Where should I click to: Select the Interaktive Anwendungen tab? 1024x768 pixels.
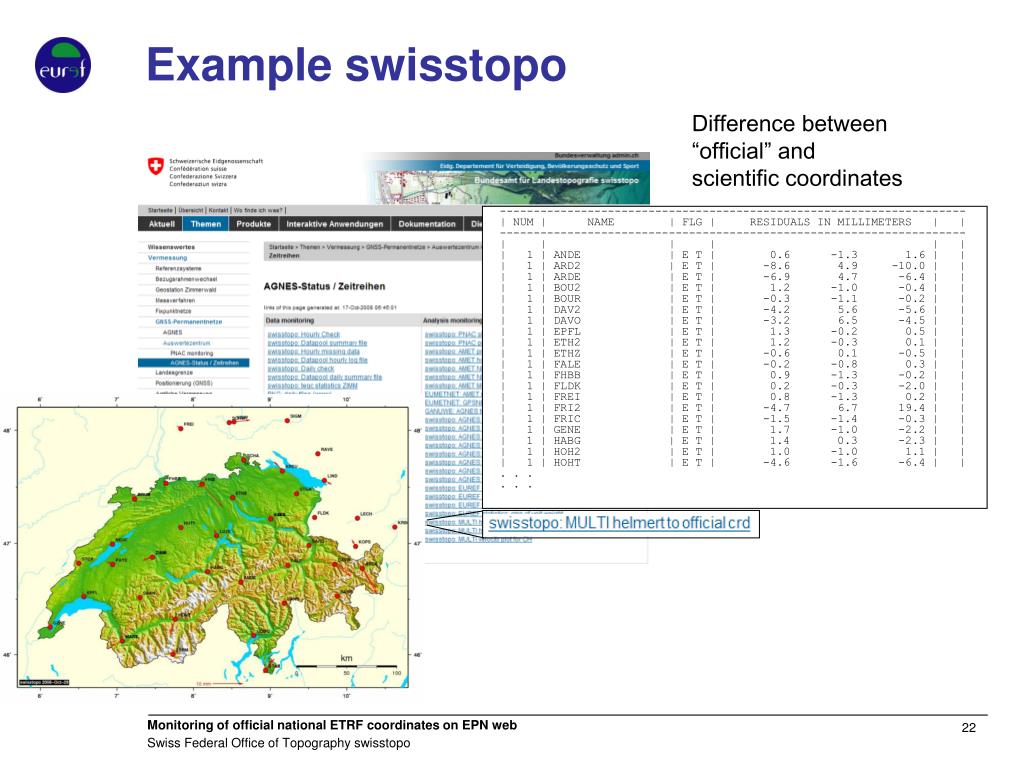point(334,224)
